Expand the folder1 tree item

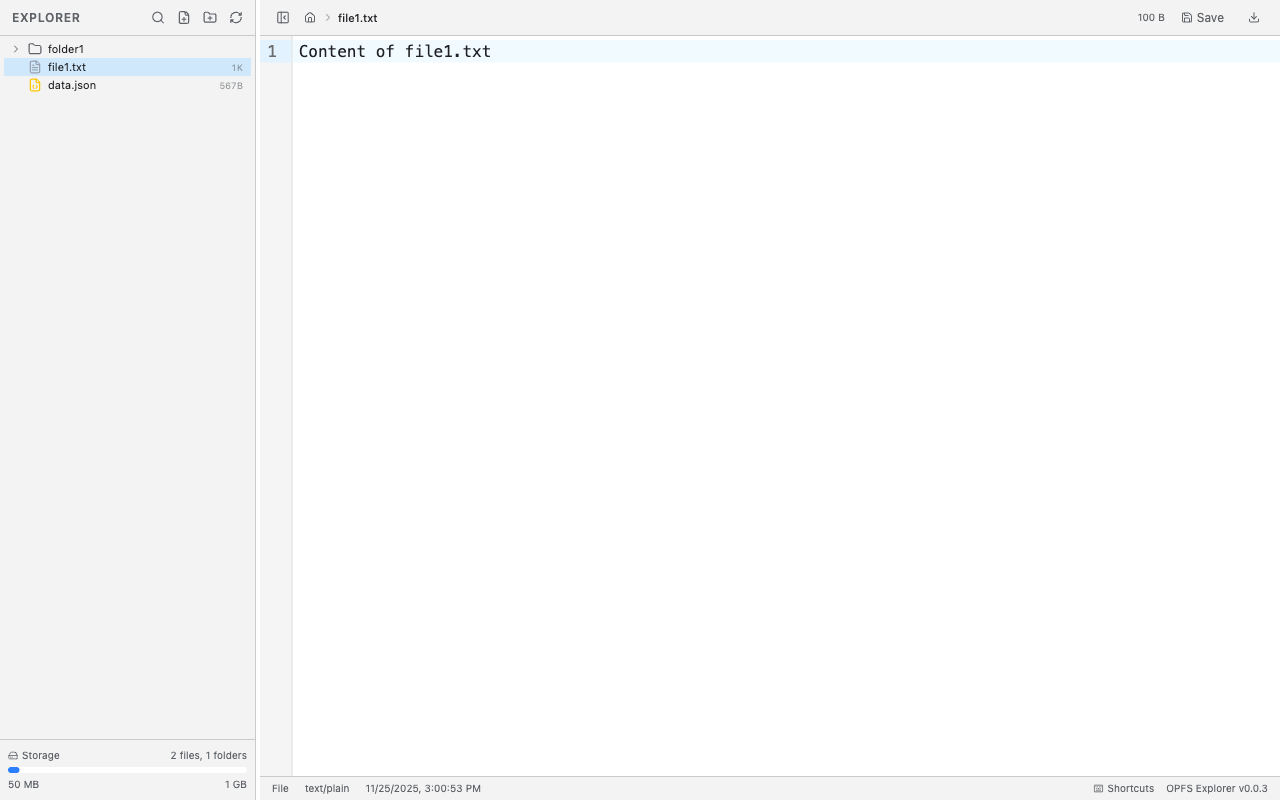click(x=15, y=48)
